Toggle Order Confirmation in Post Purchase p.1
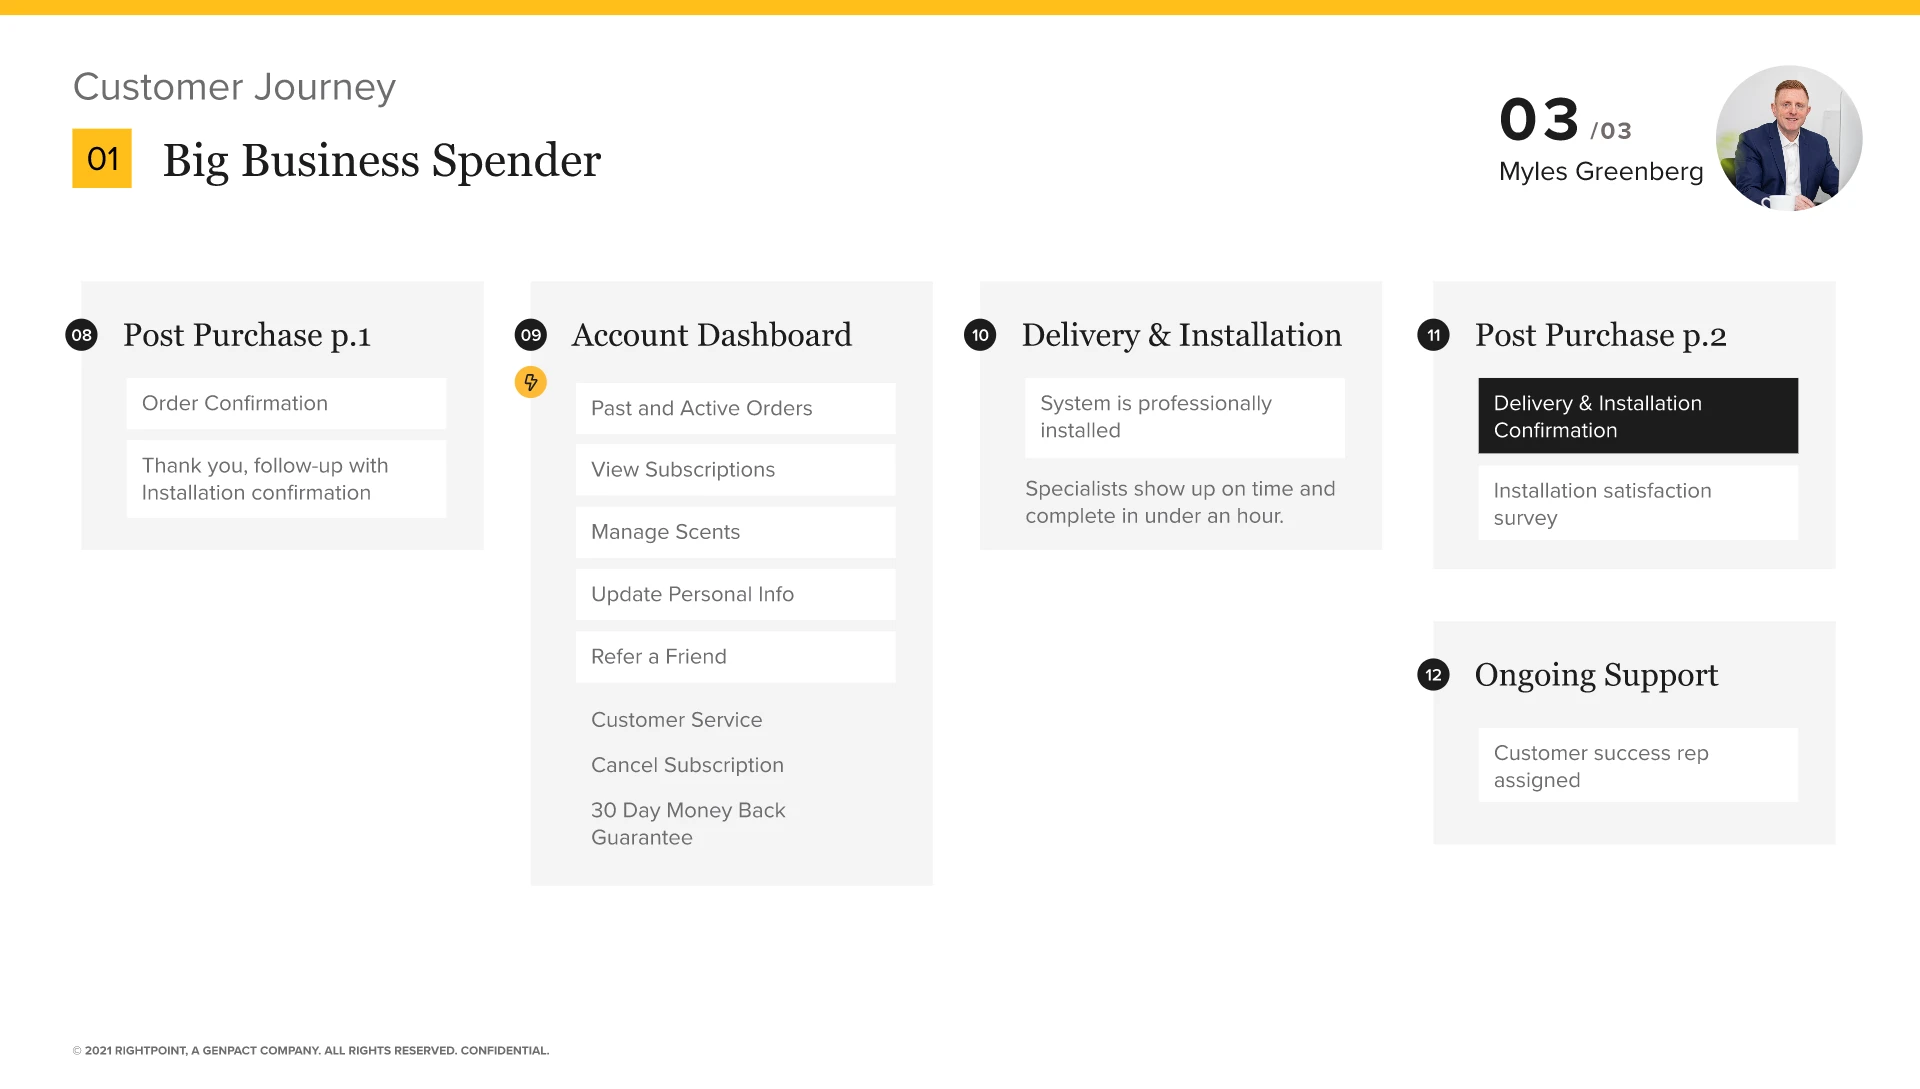 [x=286, y=402]
